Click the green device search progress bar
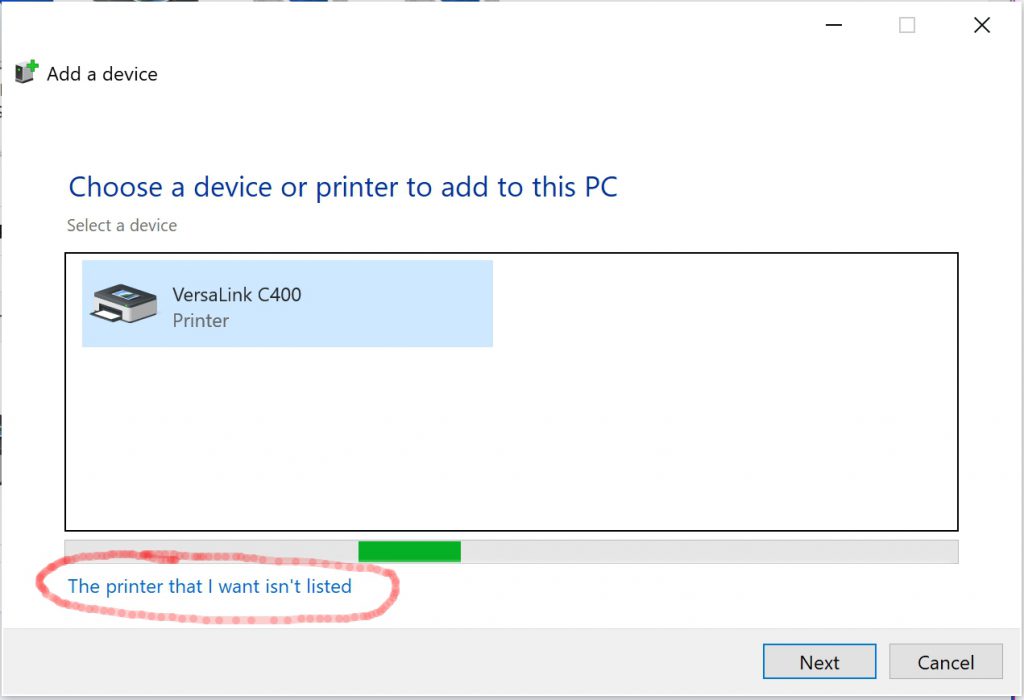 point(410,551)
